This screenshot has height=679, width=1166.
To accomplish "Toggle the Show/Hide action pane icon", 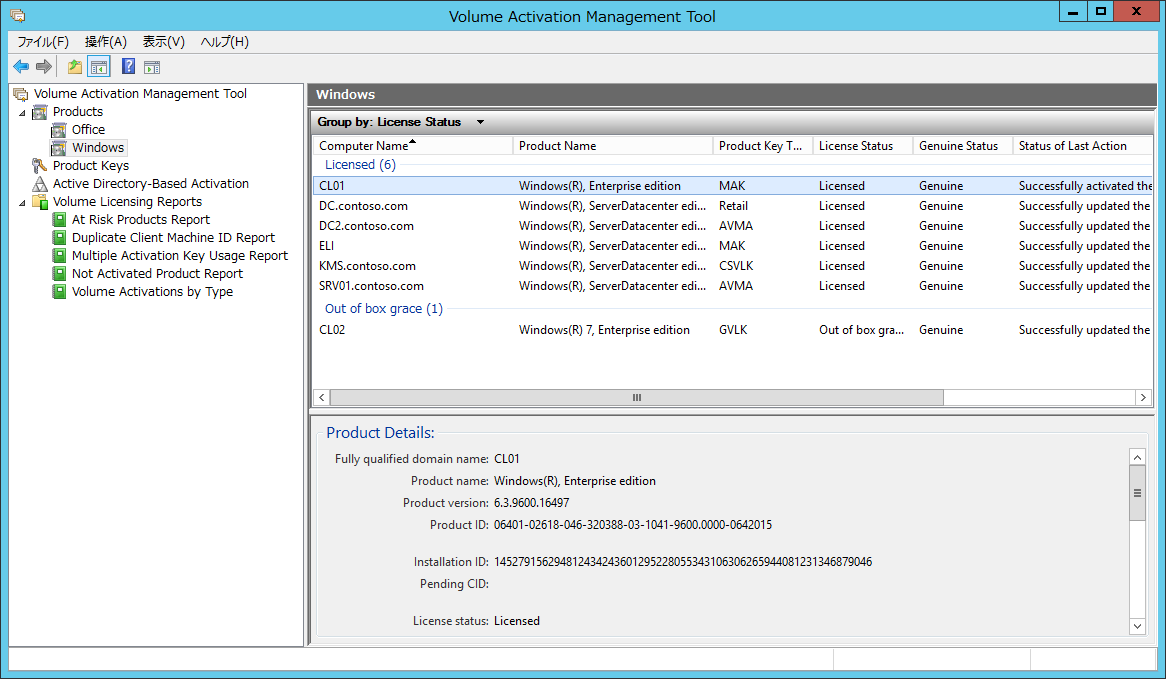I will (152, 68).
